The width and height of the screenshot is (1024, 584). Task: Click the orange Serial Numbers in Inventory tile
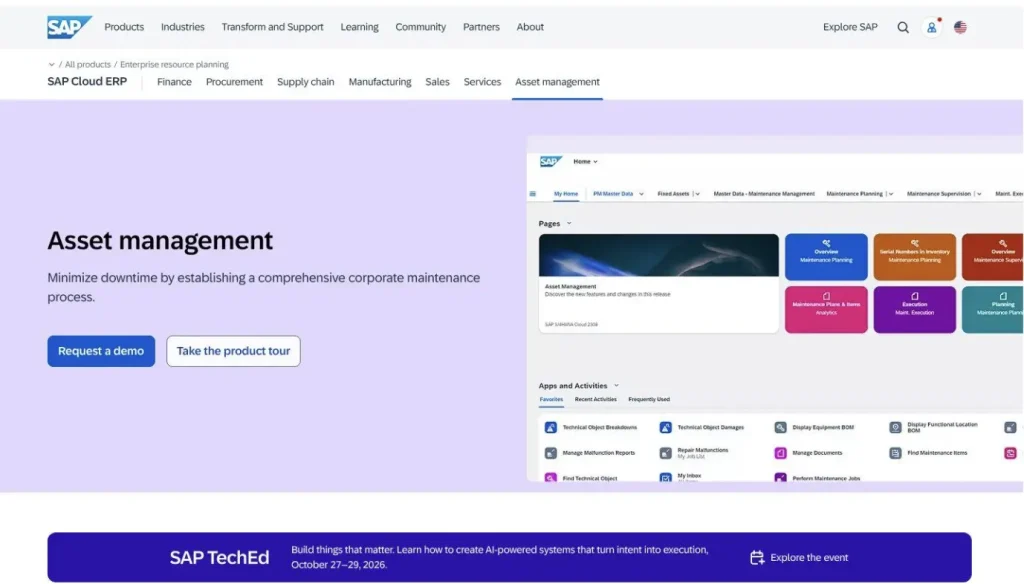coord(914,257)
